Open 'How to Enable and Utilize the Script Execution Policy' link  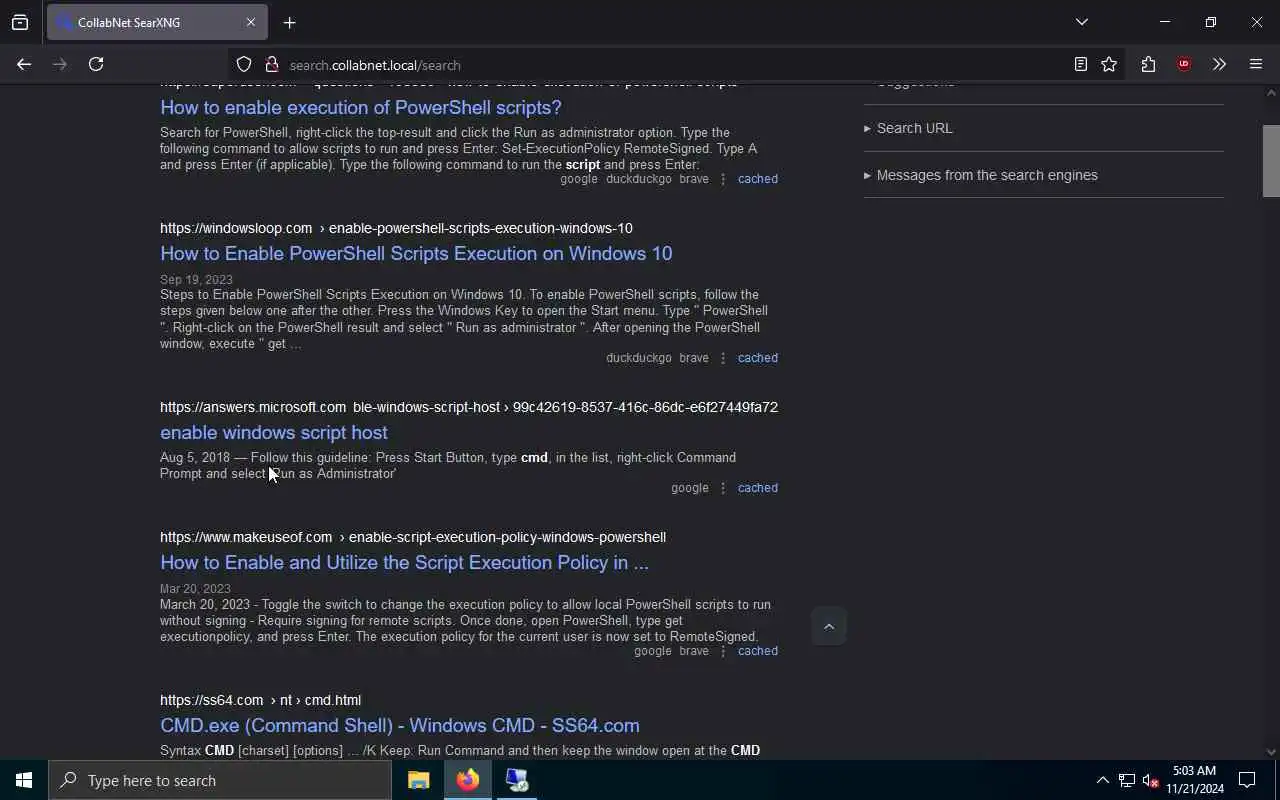pyautogui.click(x=404, y=562)
